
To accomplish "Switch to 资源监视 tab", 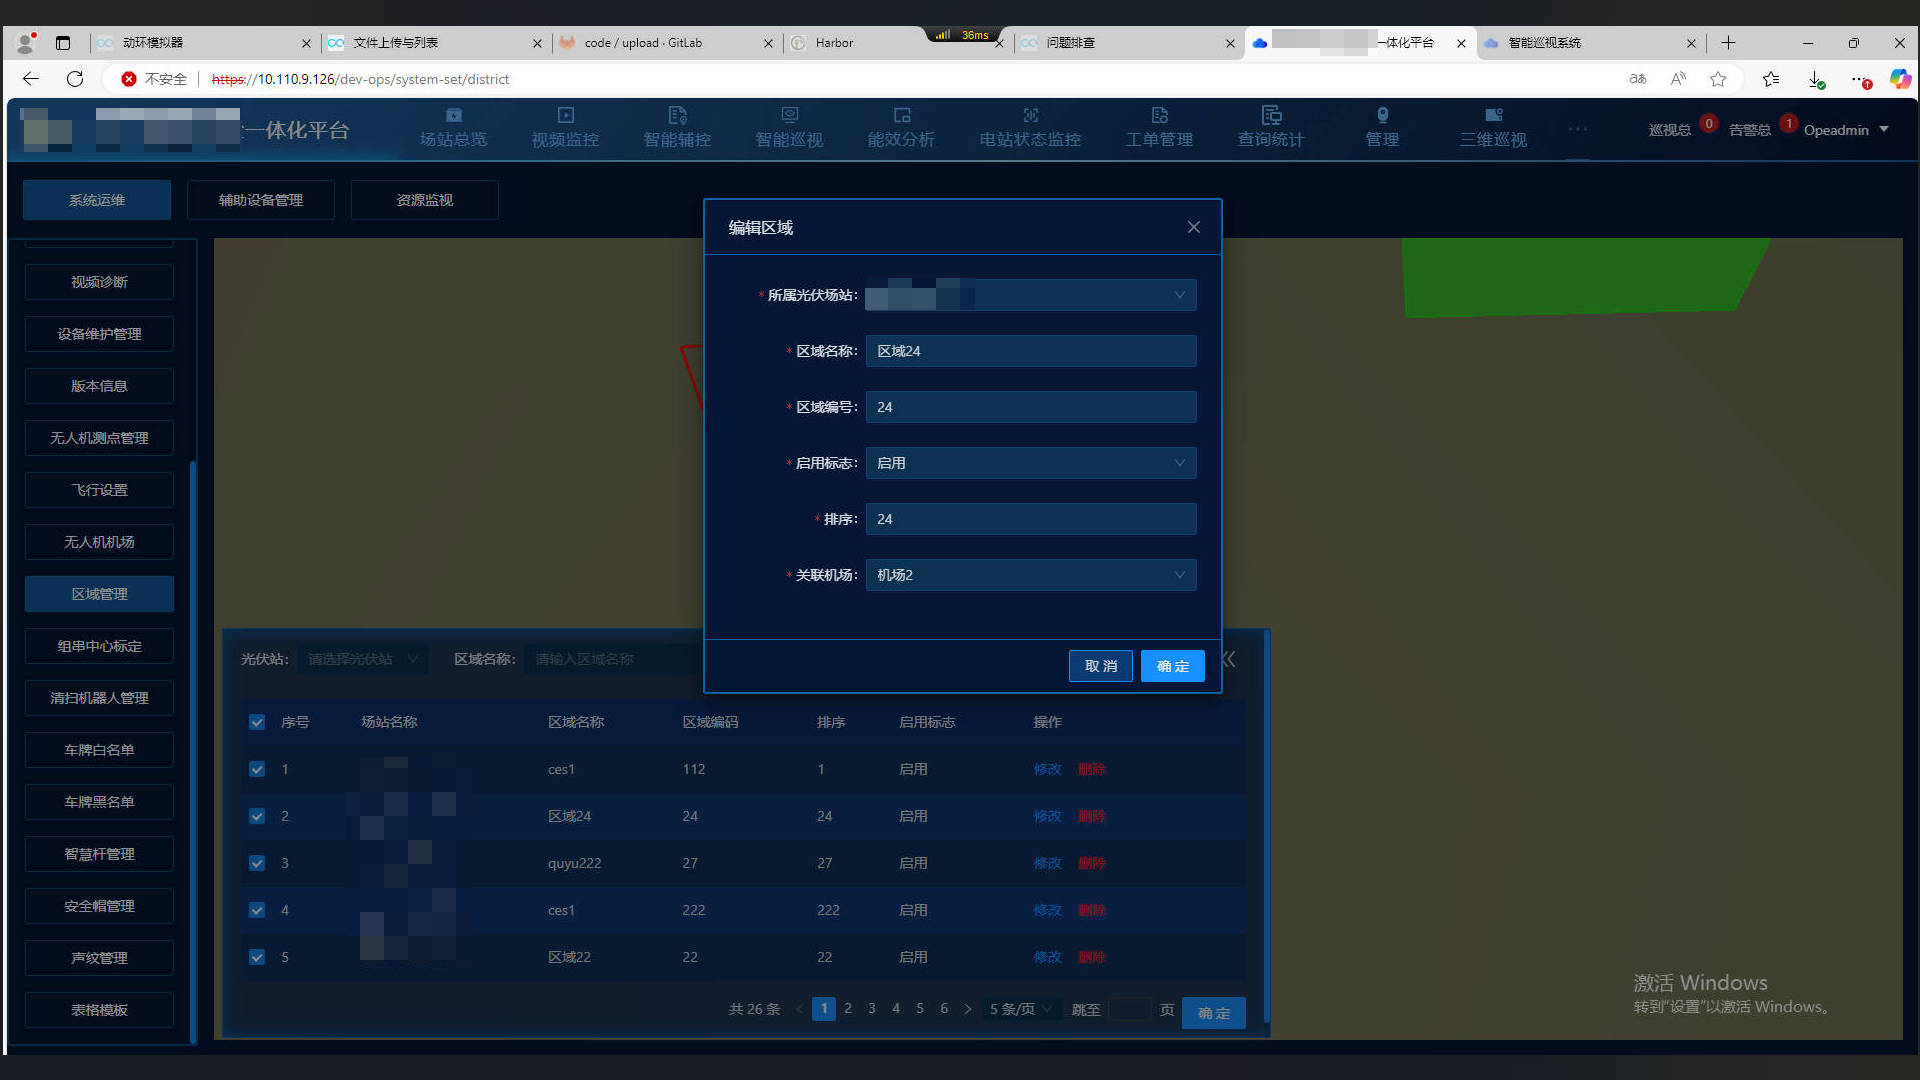I will click(x=425, y=200).
